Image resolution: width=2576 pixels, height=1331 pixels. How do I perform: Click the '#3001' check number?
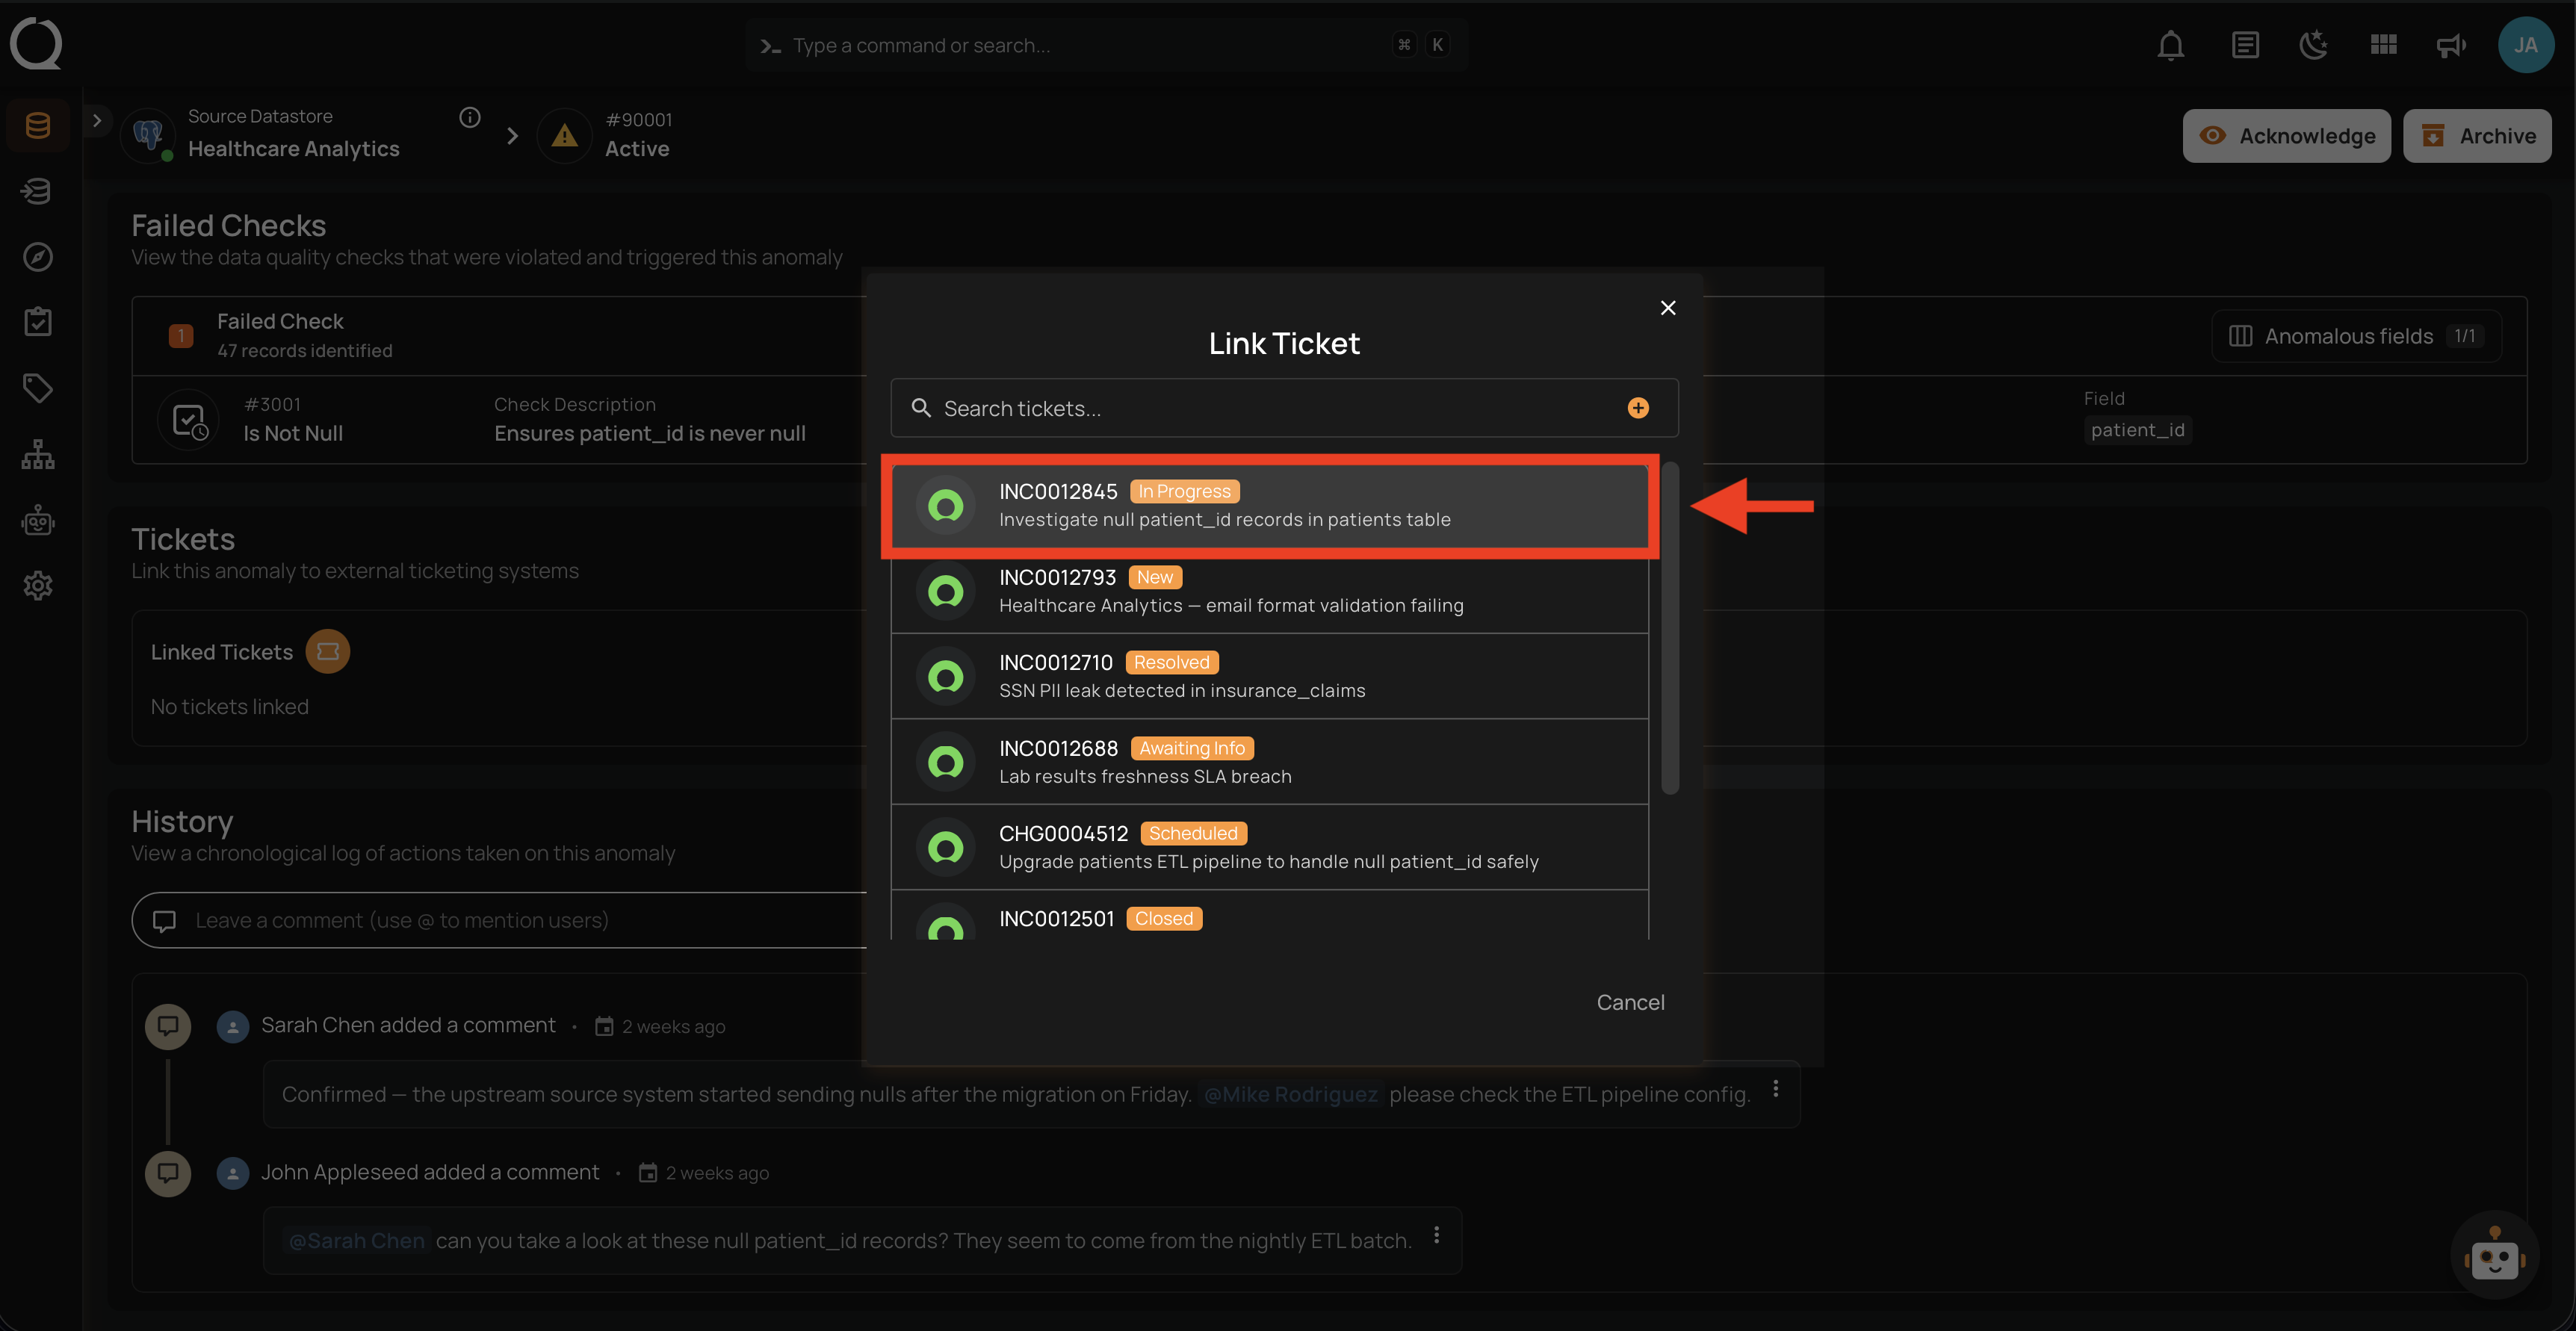click(x=272, y=404)
